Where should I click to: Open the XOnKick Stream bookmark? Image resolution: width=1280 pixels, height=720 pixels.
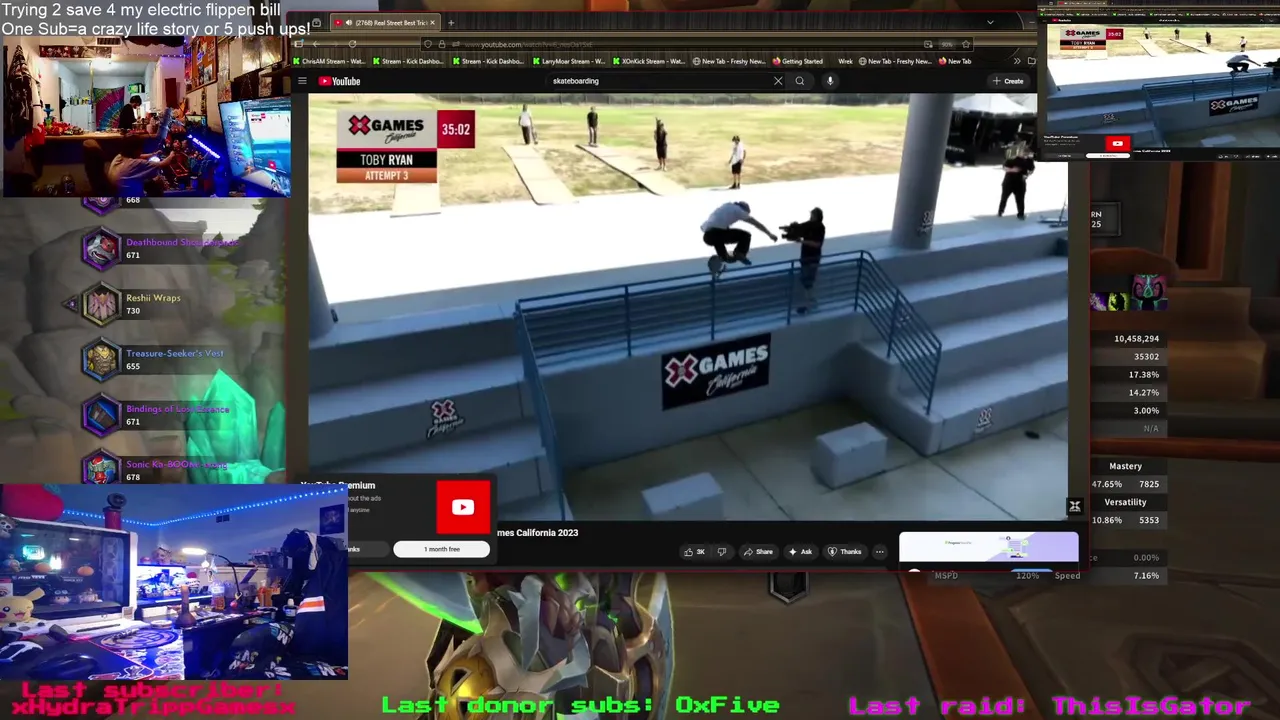point(649,61)
